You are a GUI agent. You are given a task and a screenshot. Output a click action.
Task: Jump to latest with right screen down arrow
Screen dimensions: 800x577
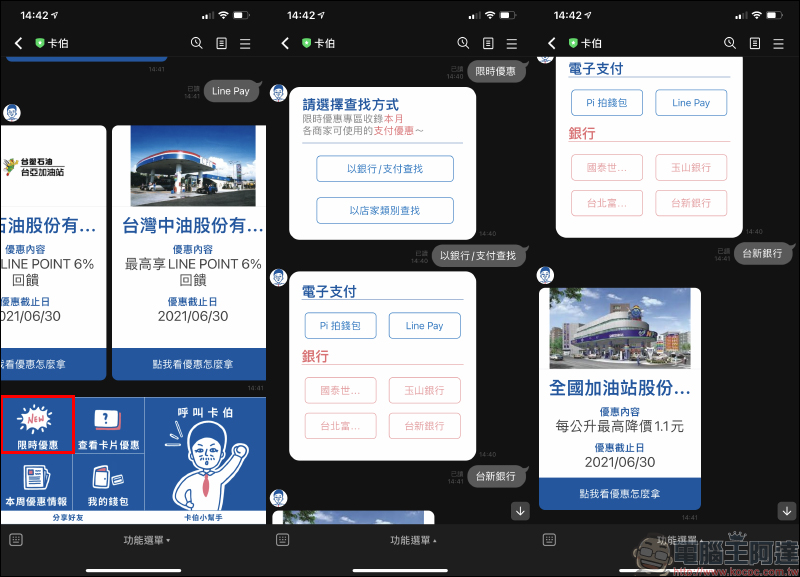pos(785,511)
